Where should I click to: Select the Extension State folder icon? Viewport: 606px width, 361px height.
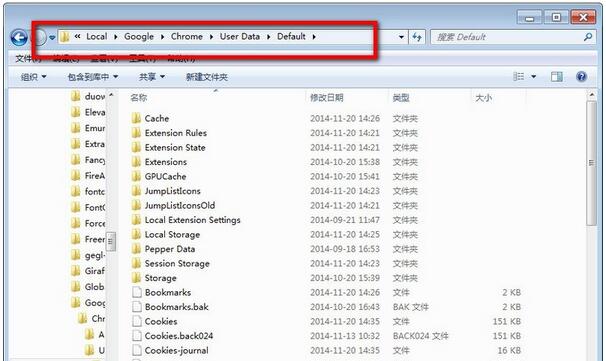click(x=136, y=147)
